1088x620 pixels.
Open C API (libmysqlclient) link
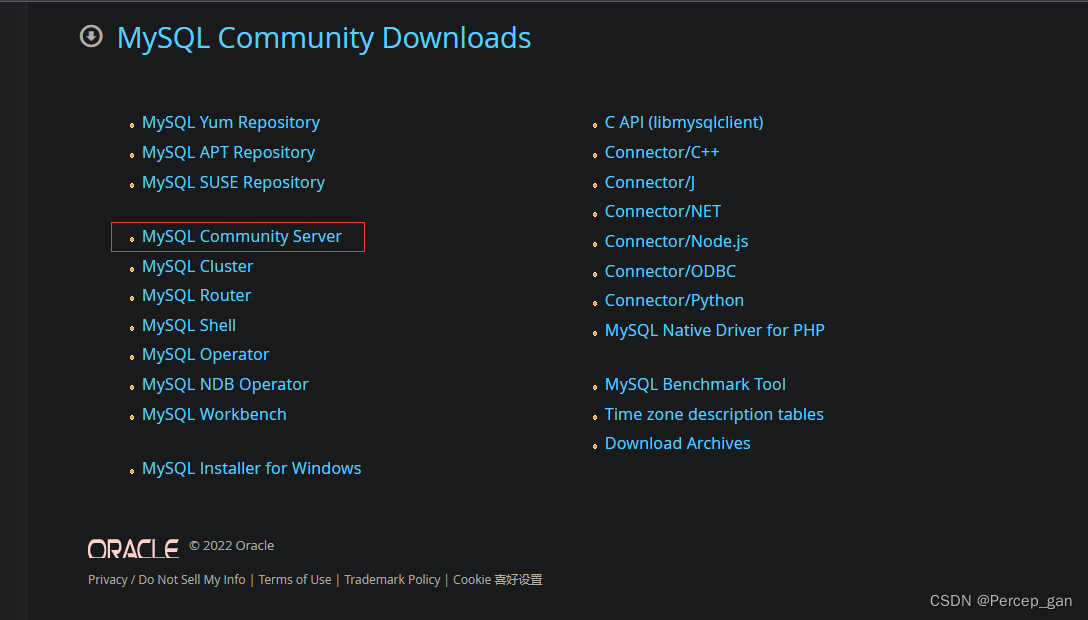(683, 123)
